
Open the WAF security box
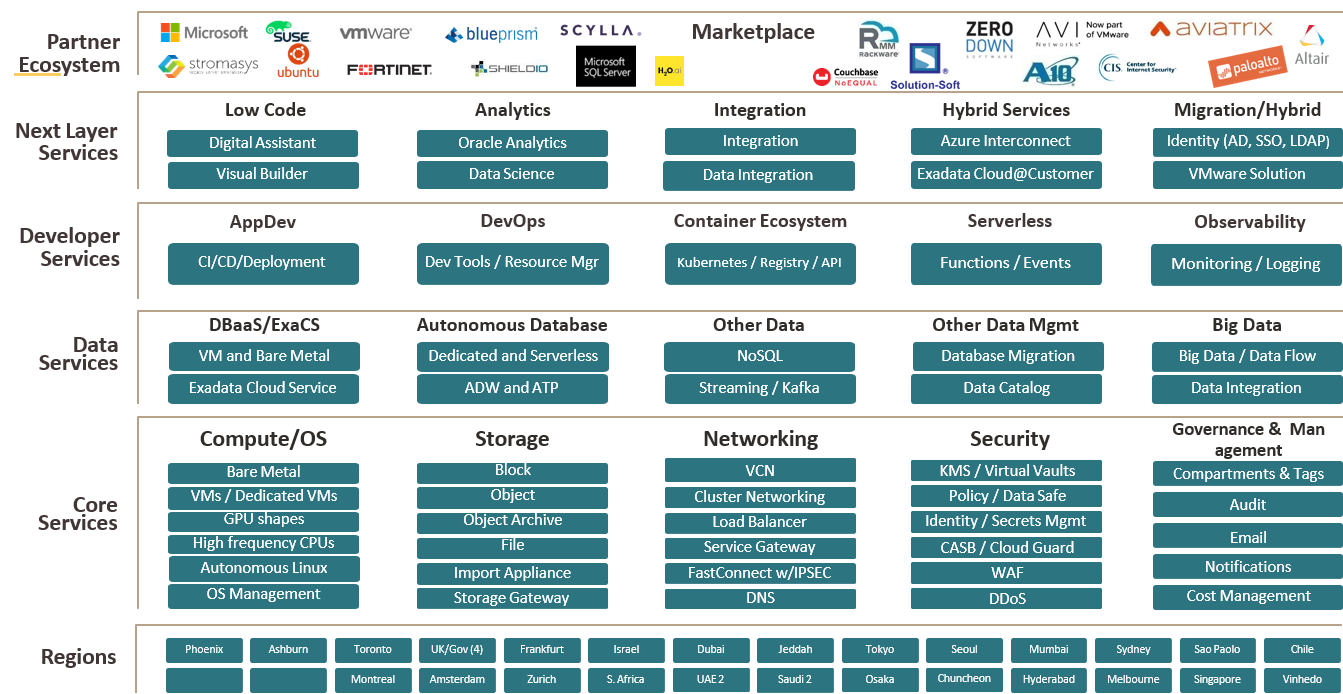(x=1006, y=574)
